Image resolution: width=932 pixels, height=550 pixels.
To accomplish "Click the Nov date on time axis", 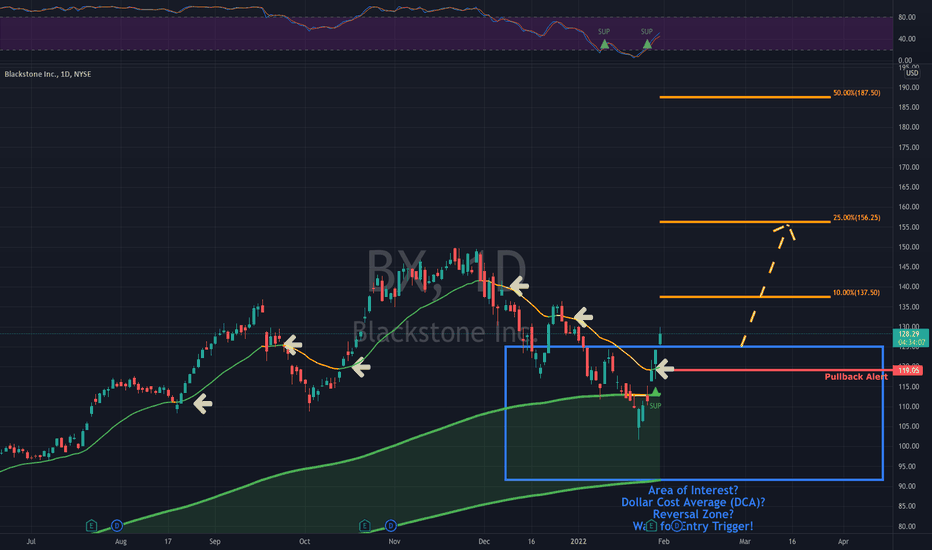I will [x=394, y=542].
